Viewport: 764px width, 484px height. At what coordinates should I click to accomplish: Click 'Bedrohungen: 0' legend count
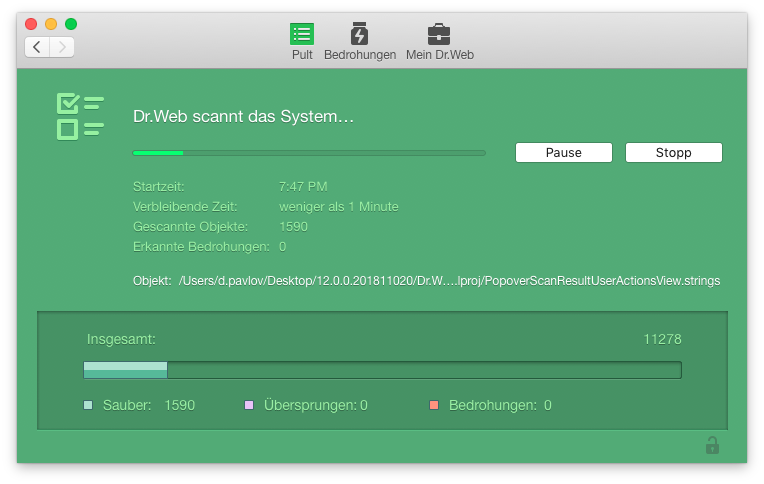[x=548, y=405]
